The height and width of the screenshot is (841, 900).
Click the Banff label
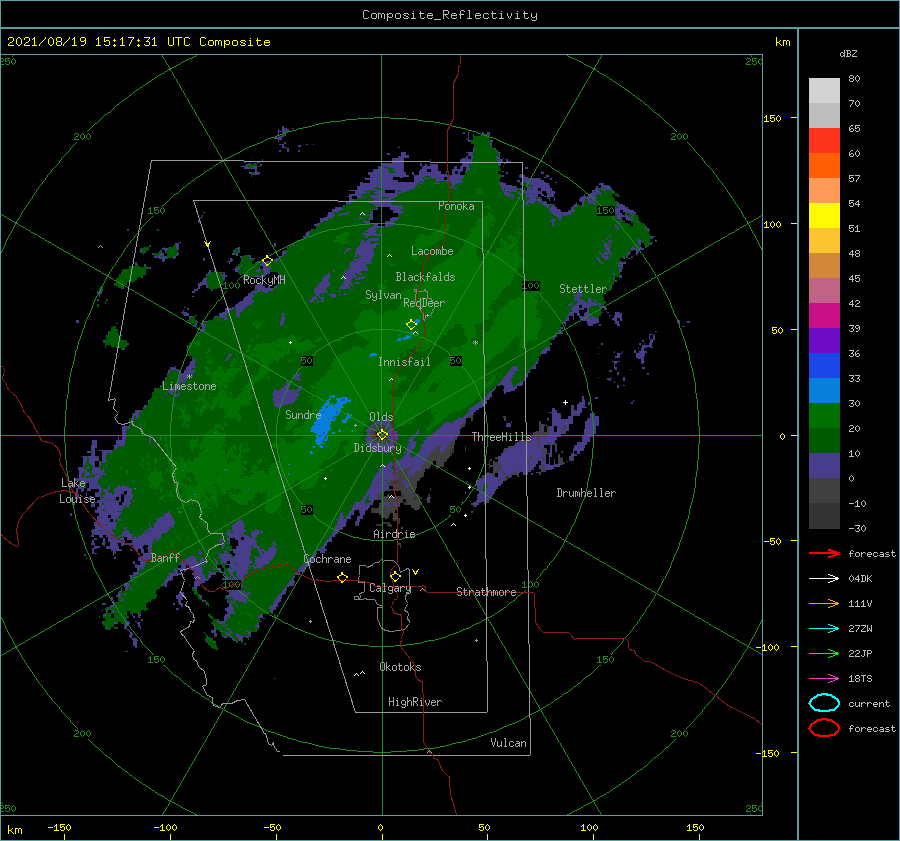(x=165, y=557)
